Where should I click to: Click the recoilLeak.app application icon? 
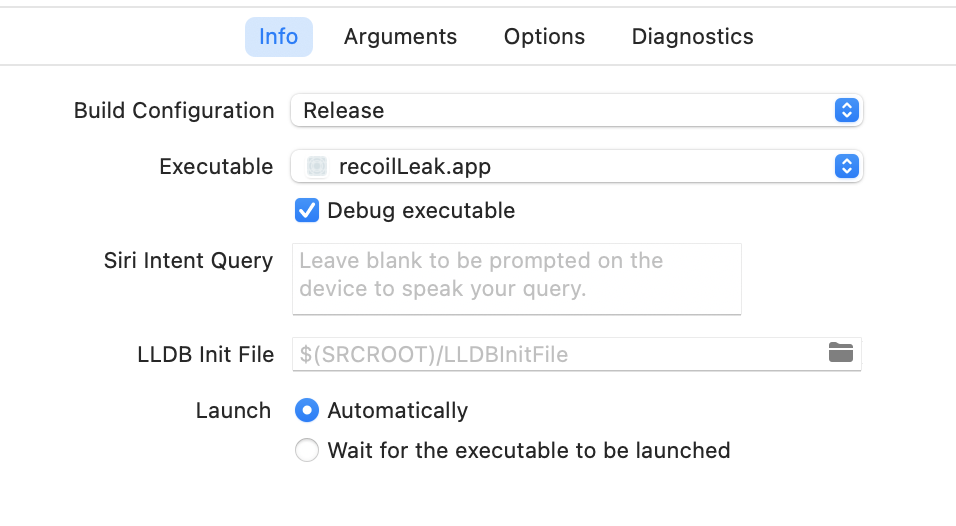316,166
